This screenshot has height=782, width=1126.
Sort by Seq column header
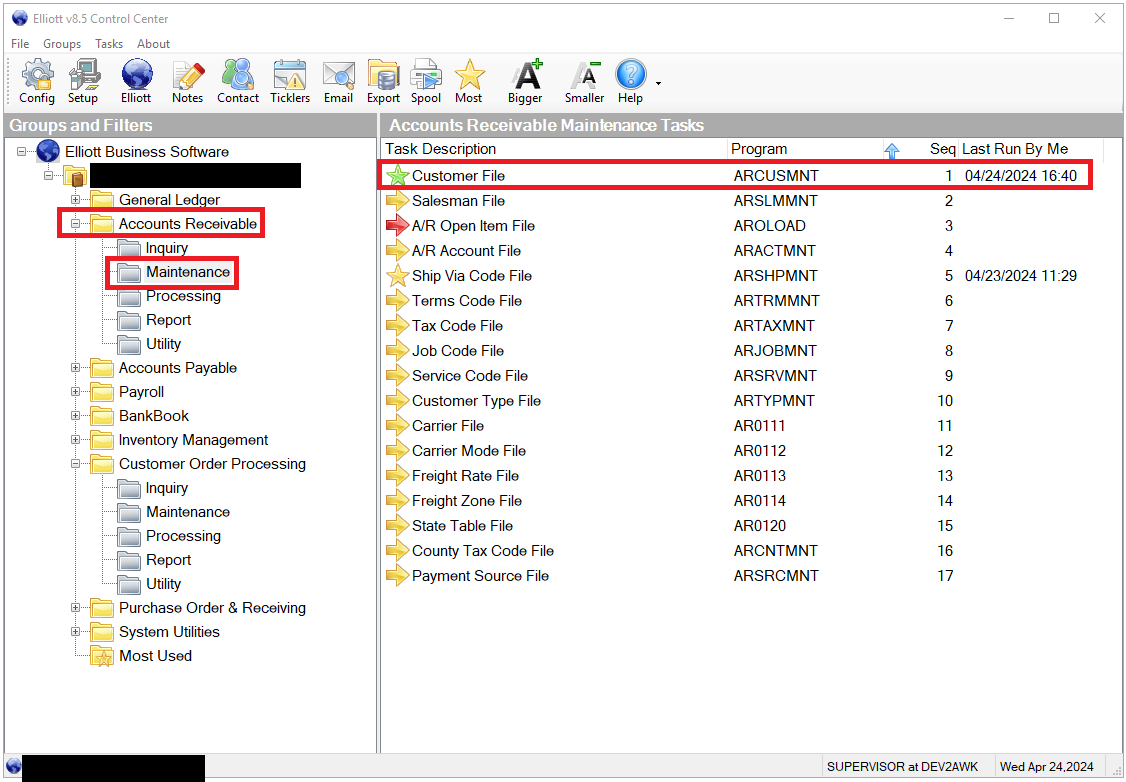942,149
